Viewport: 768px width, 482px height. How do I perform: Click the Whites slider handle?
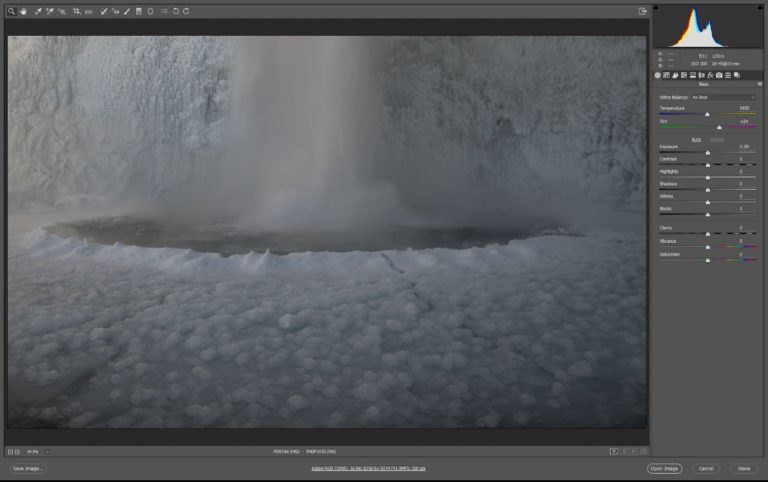pos(708,202)
